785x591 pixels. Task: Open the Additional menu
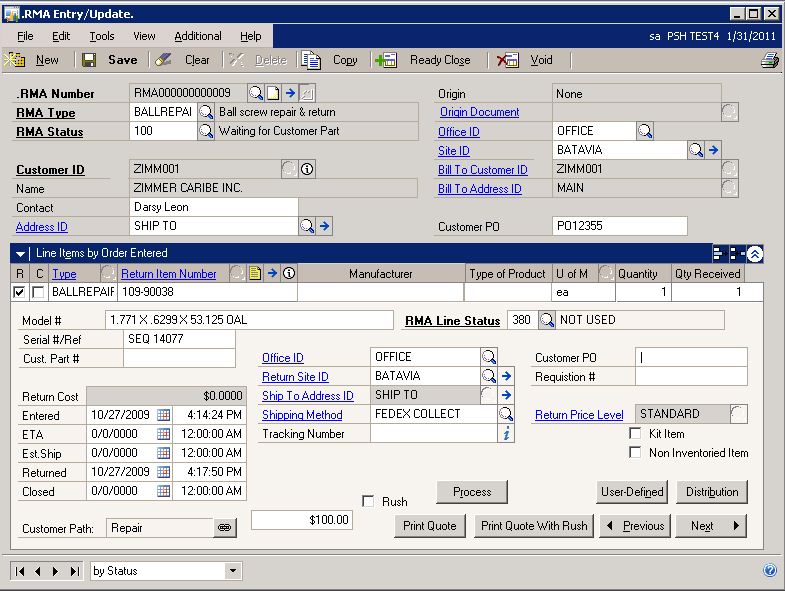(x=198, y=36)
